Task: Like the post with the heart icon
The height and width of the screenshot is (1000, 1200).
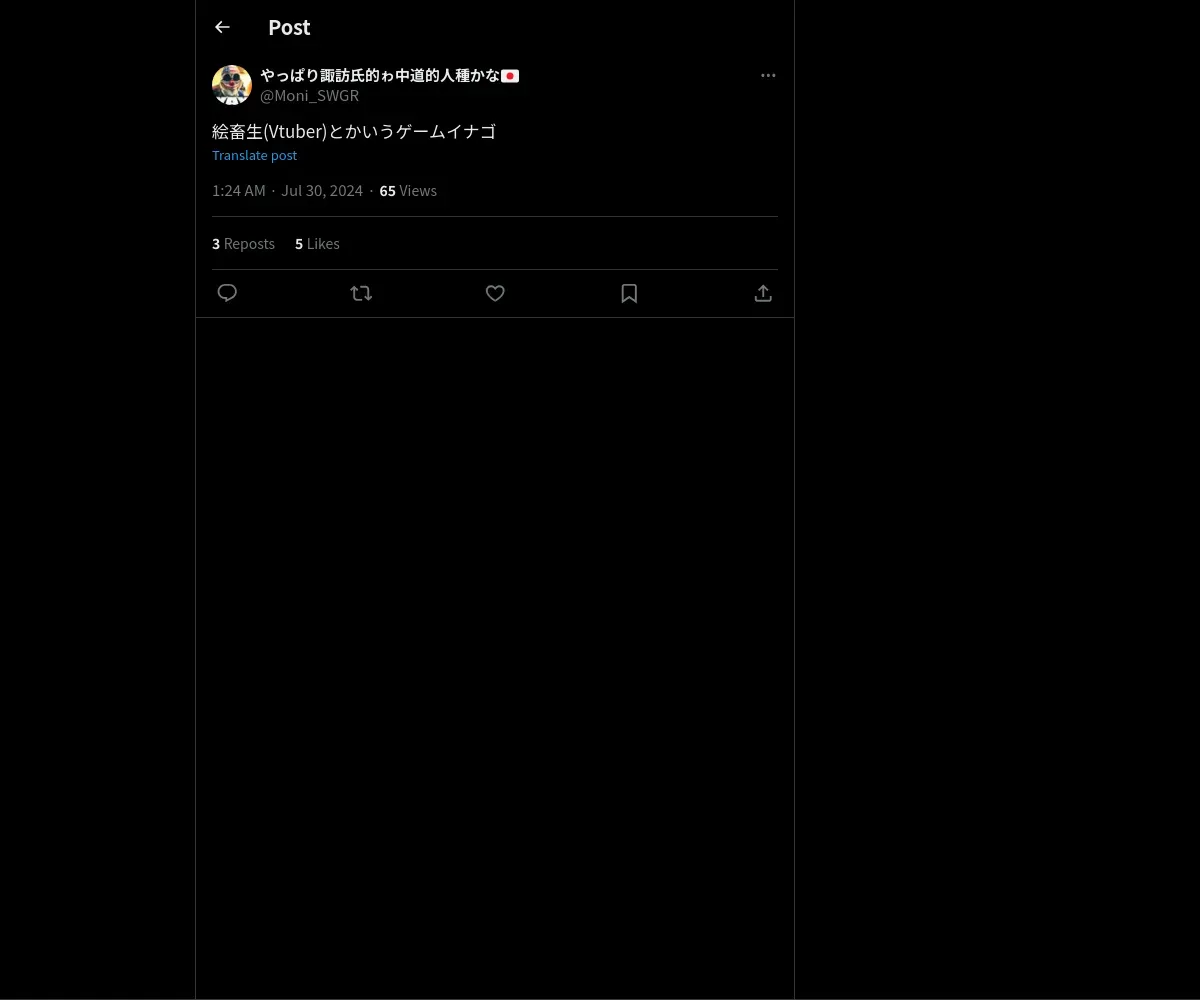Action: point(495,293)
